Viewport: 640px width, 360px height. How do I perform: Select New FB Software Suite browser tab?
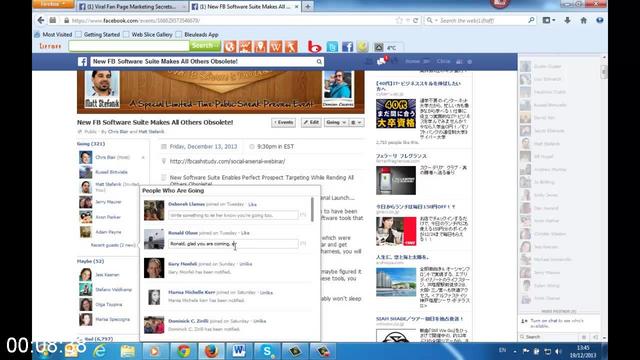point(245,7)
